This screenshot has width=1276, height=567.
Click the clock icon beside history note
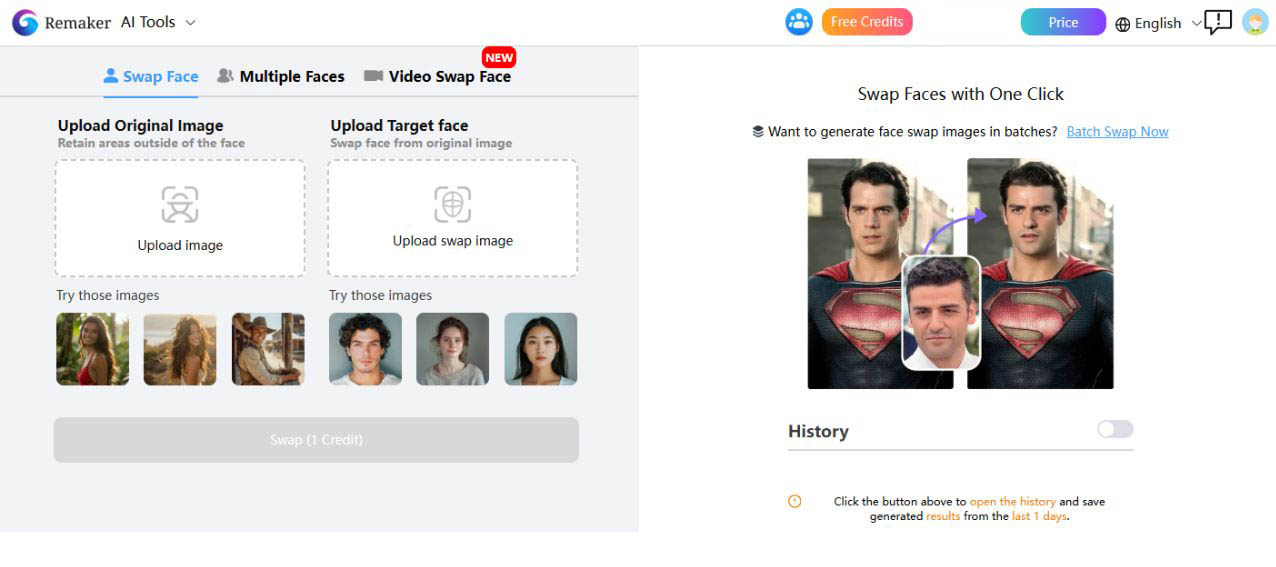(x=795, y=501)
